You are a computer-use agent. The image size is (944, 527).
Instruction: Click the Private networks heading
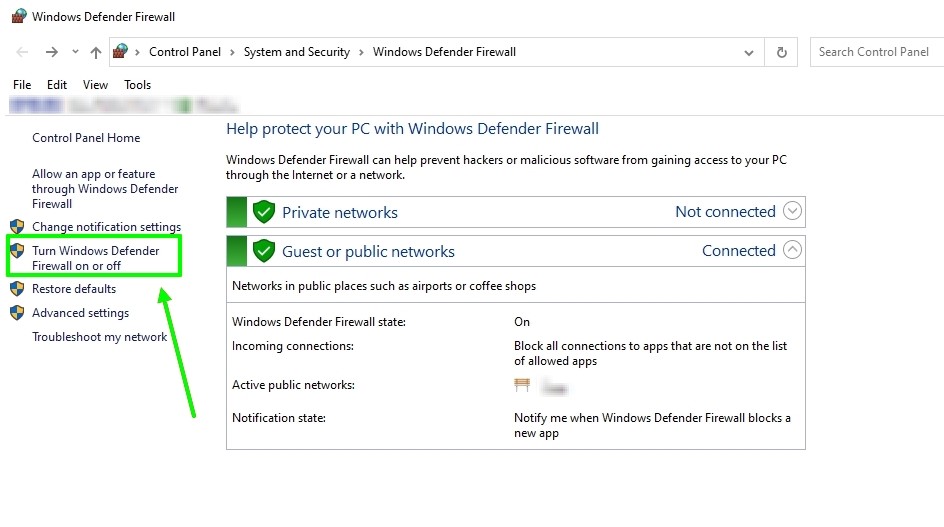pyautogui.click(x=340, y=213)
